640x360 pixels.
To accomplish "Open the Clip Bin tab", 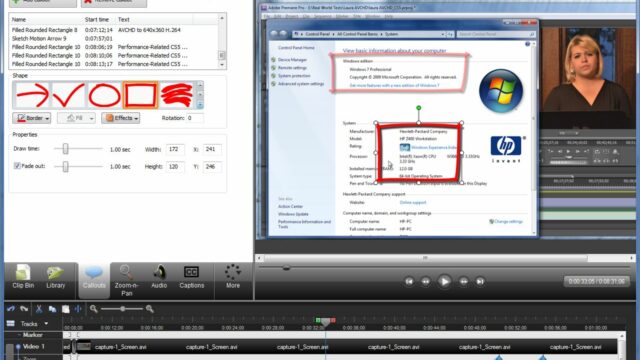I will pyautogui.click(x=23, y=277).
